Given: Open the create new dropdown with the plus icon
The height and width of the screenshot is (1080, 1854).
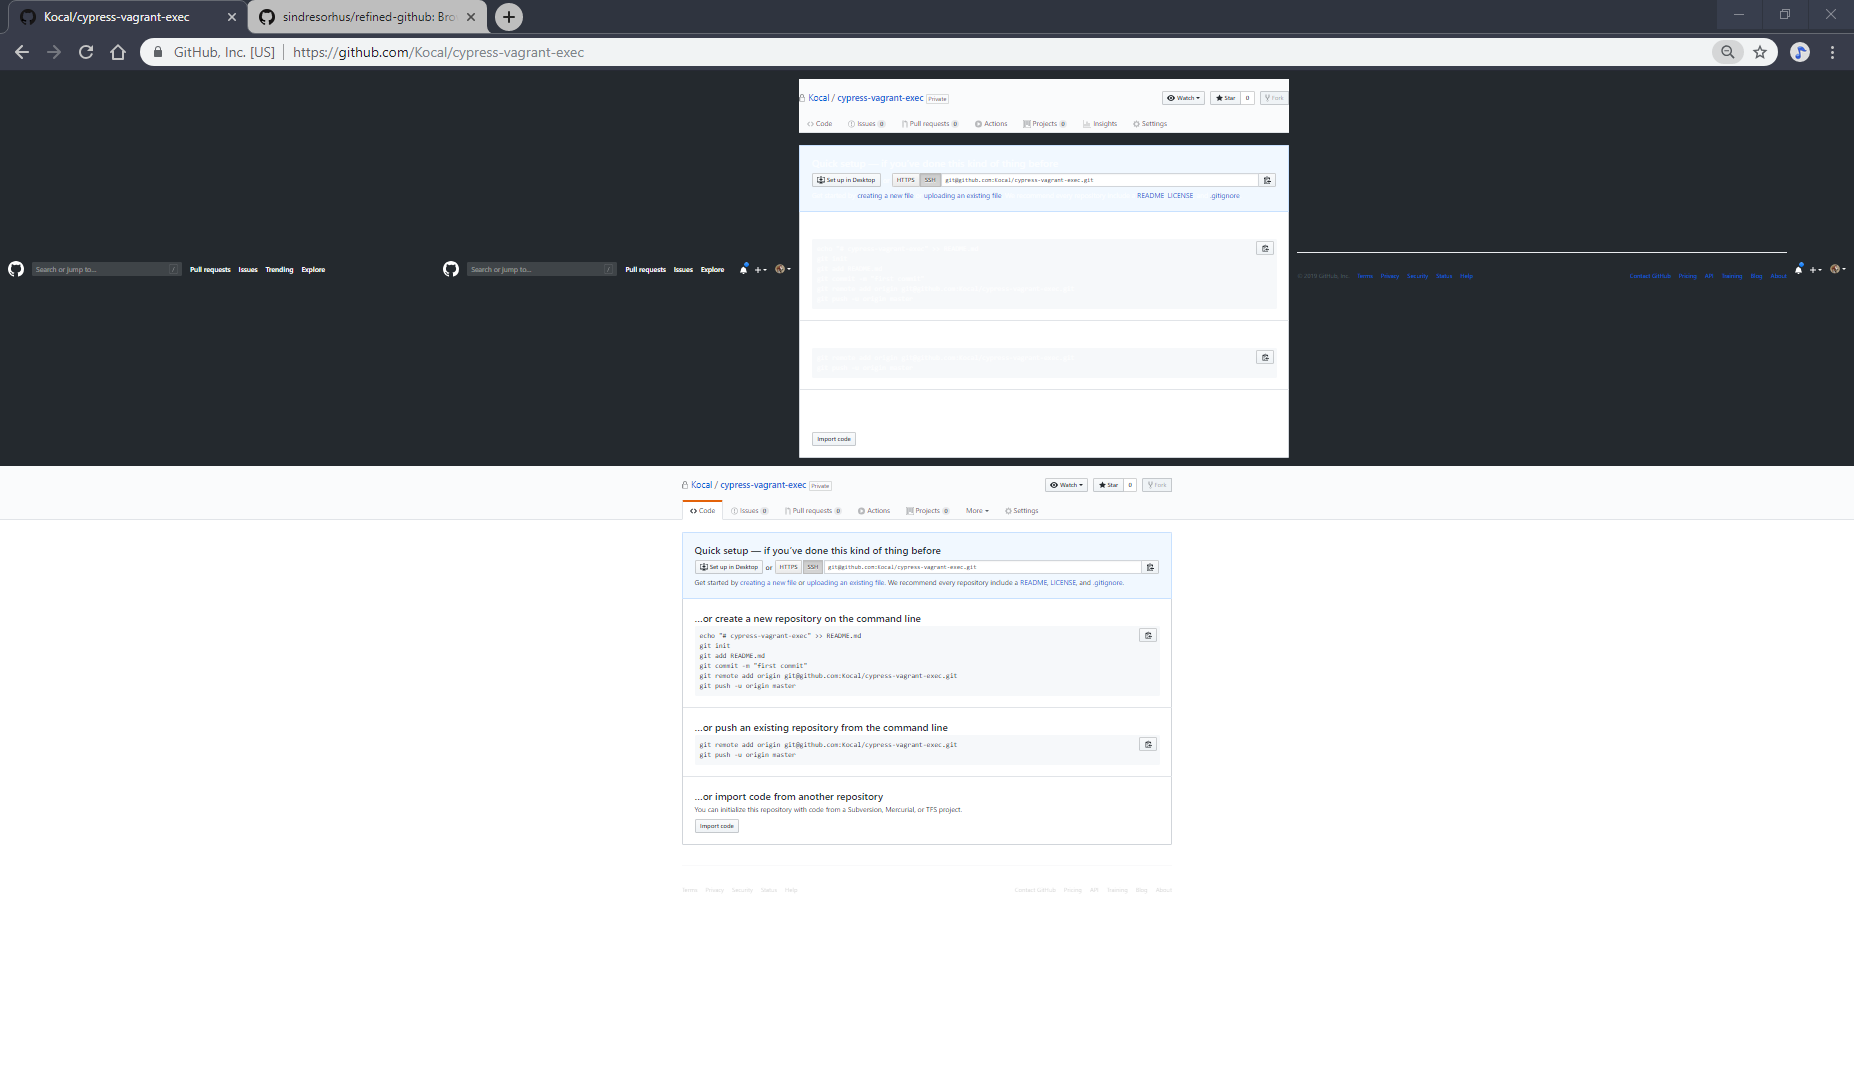Looking at the screenshot, I should coord(760,269).
